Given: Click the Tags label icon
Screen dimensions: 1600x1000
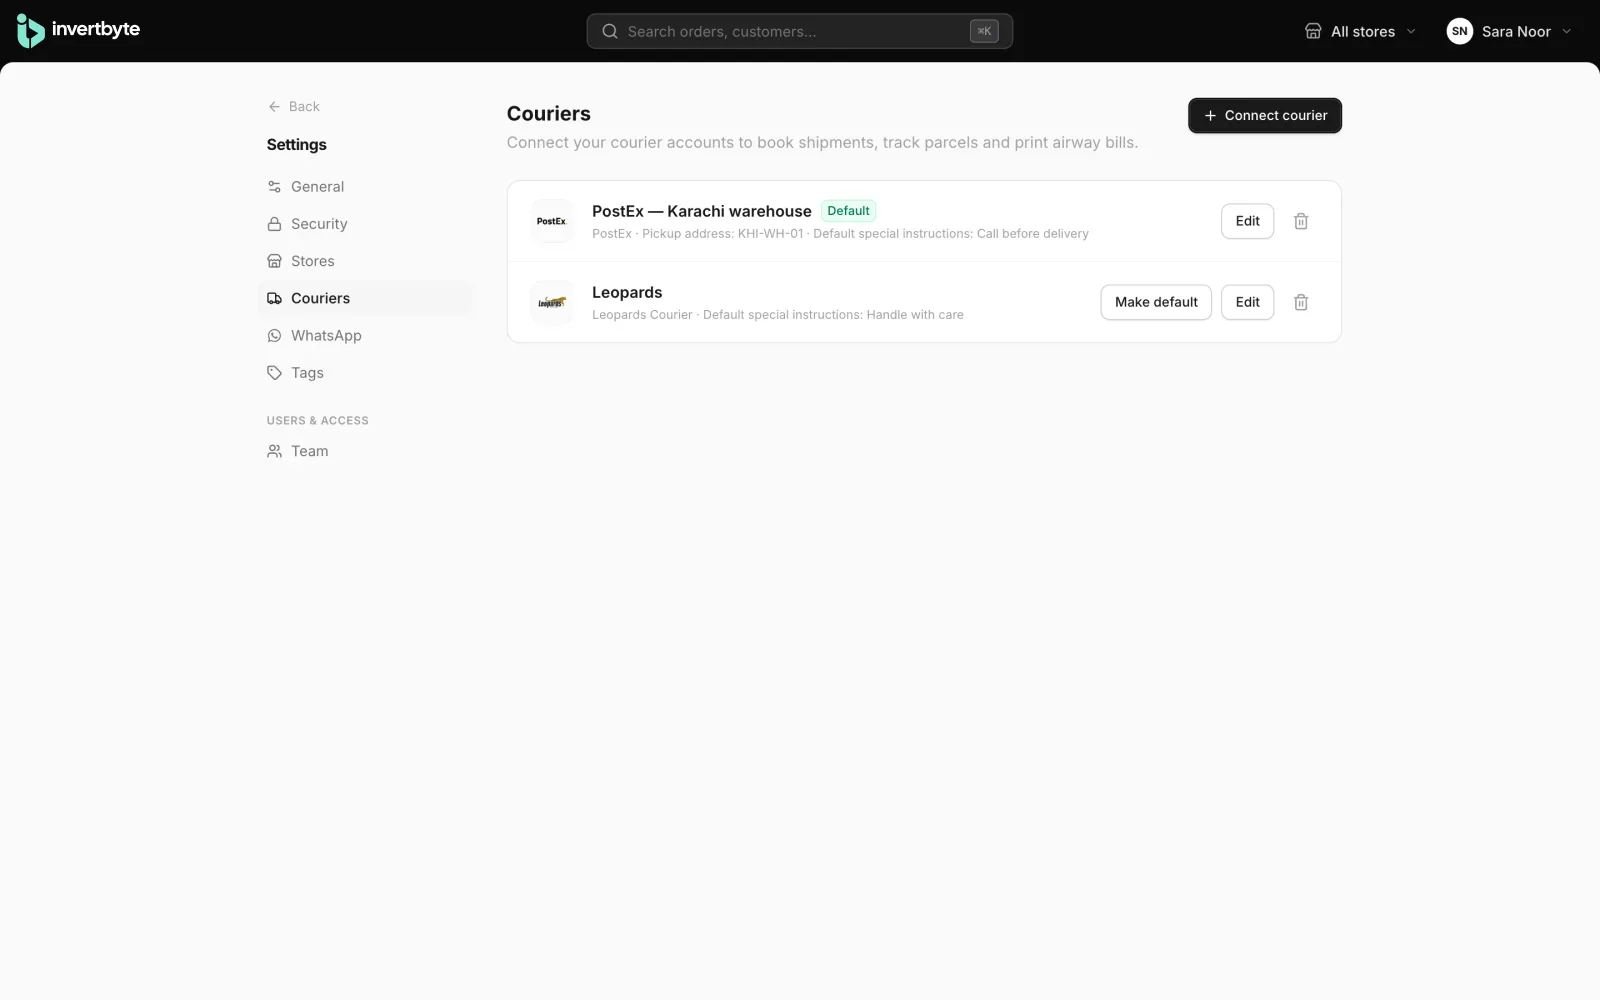Looking at the screenshot, I should [274, 373].
